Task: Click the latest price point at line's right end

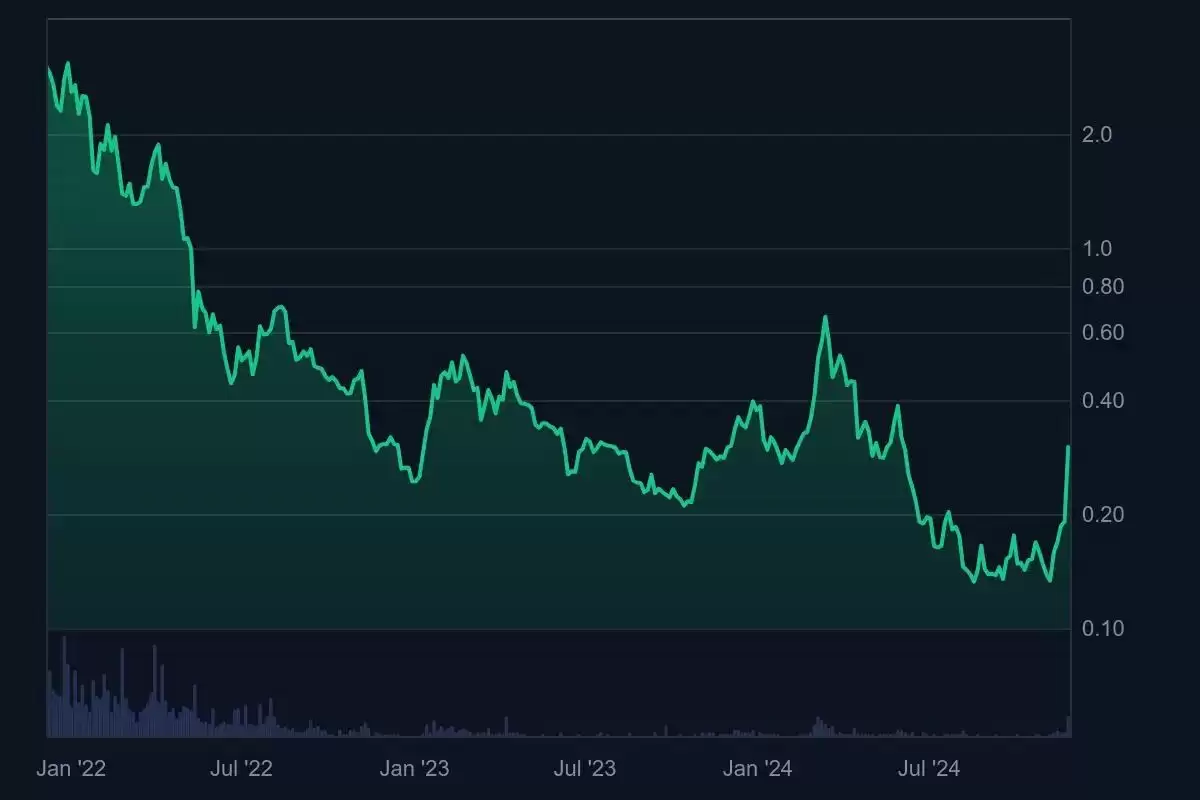Action: (1069, 447)
